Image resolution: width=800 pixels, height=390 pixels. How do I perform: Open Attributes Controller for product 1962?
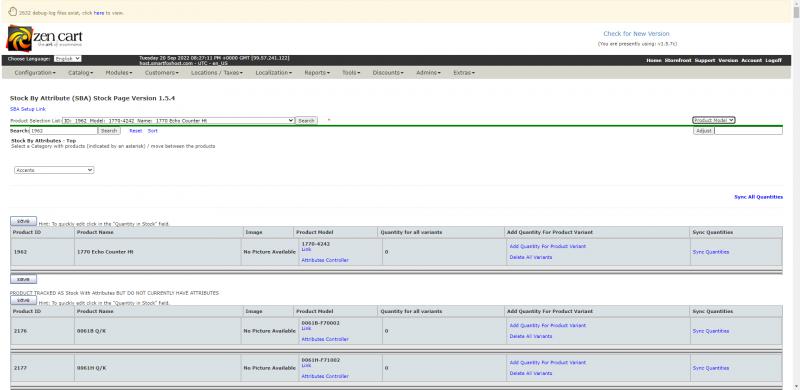coord(325,260)
